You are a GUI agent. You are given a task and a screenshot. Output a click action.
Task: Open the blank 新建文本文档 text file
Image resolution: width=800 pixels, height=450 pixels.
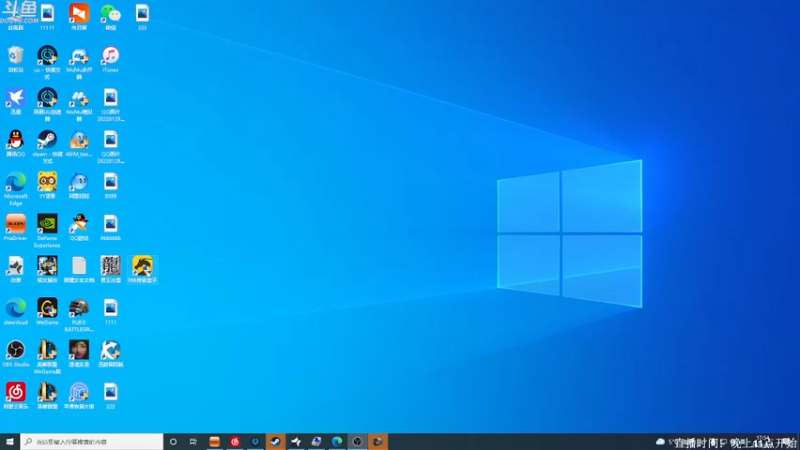[x=79, y=266]
